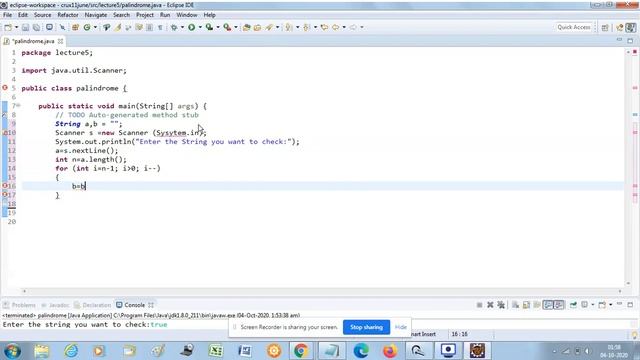The height and width of the screenshot is (360, 640).
Task: Click the editor horizontal scrollbar
Action: 322,291
